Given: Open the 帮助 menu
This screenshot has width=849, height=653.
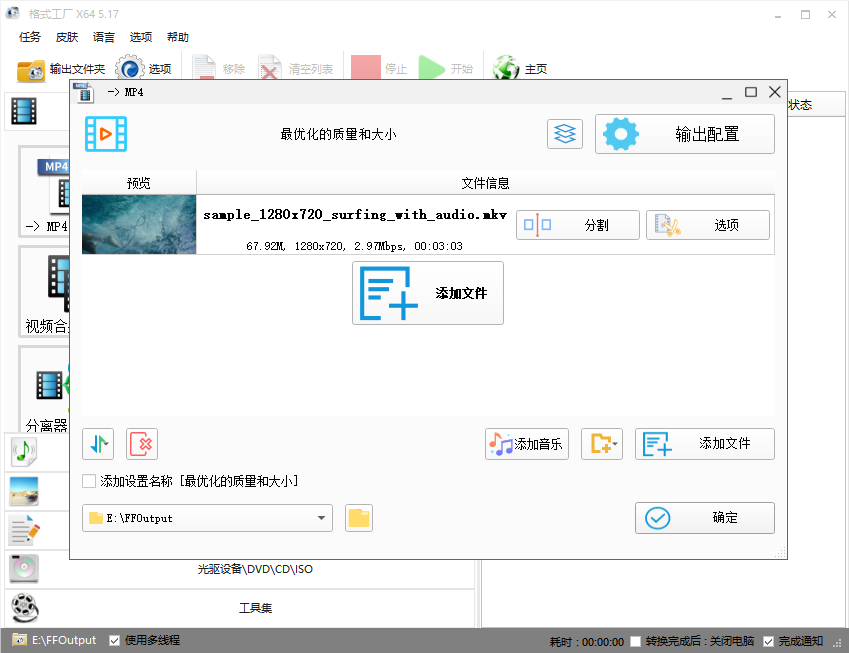Looking at the screenshot, I should pyautogui.click(x=178, y=37).
